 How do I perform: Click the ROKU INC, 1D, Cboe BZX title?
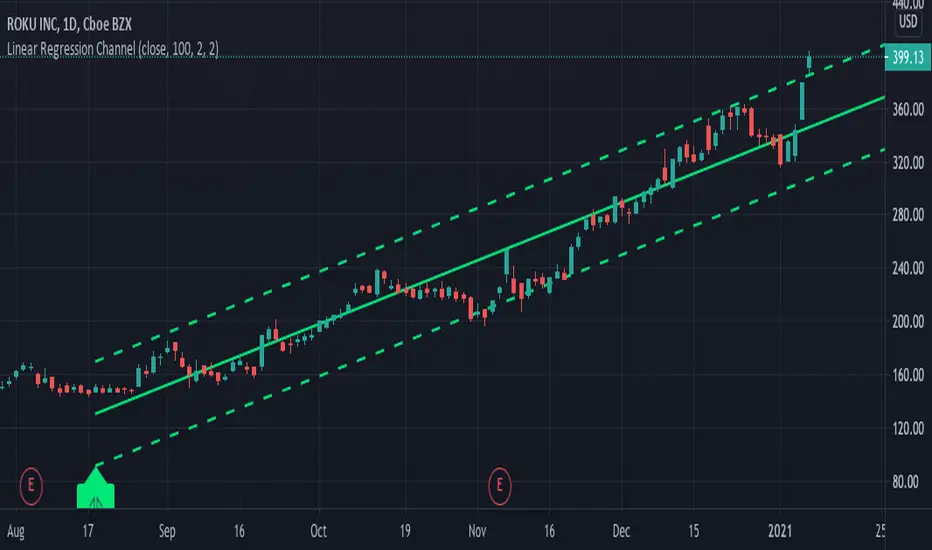(x=70, y=24)
